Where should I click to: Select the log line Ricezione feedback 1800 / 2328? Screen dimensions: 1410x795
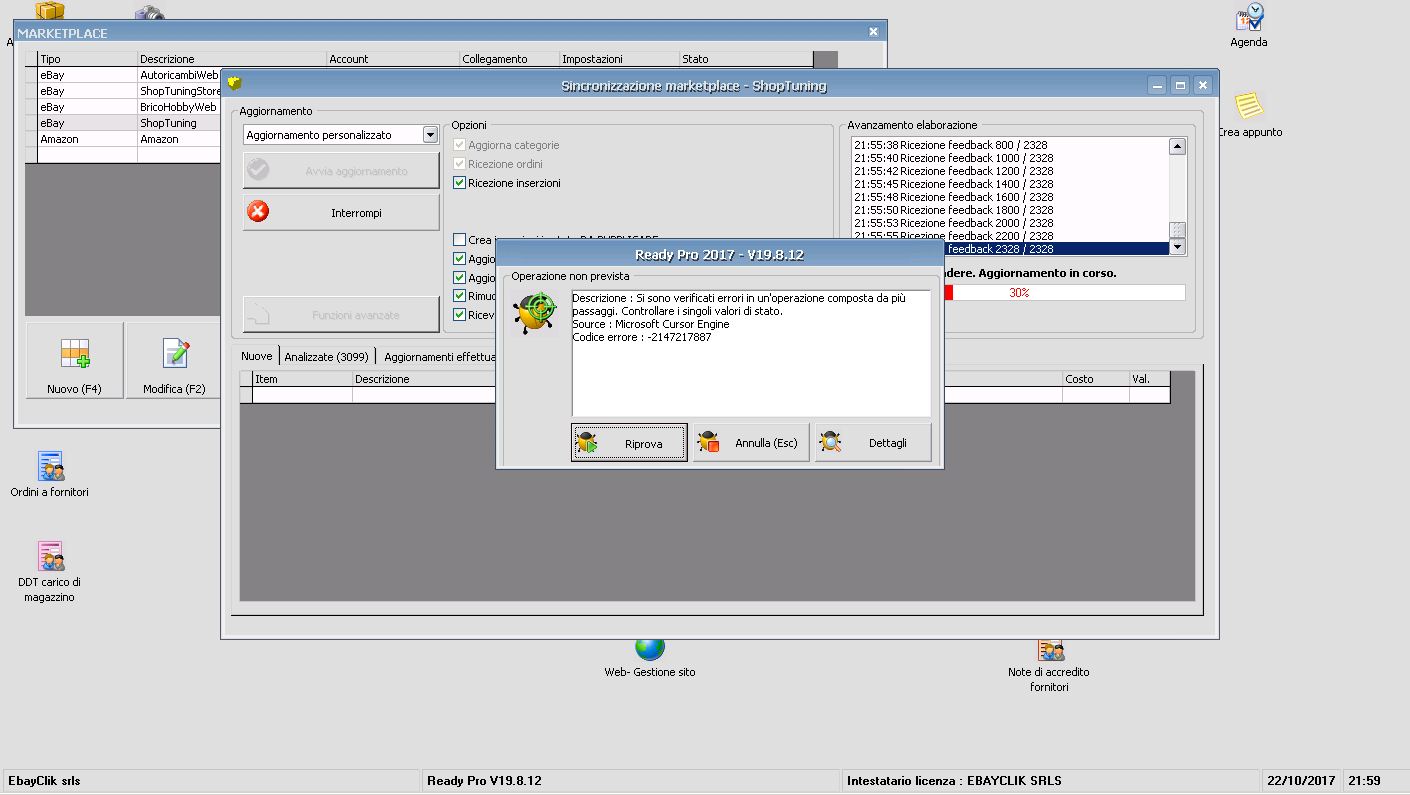[1010, 210]
